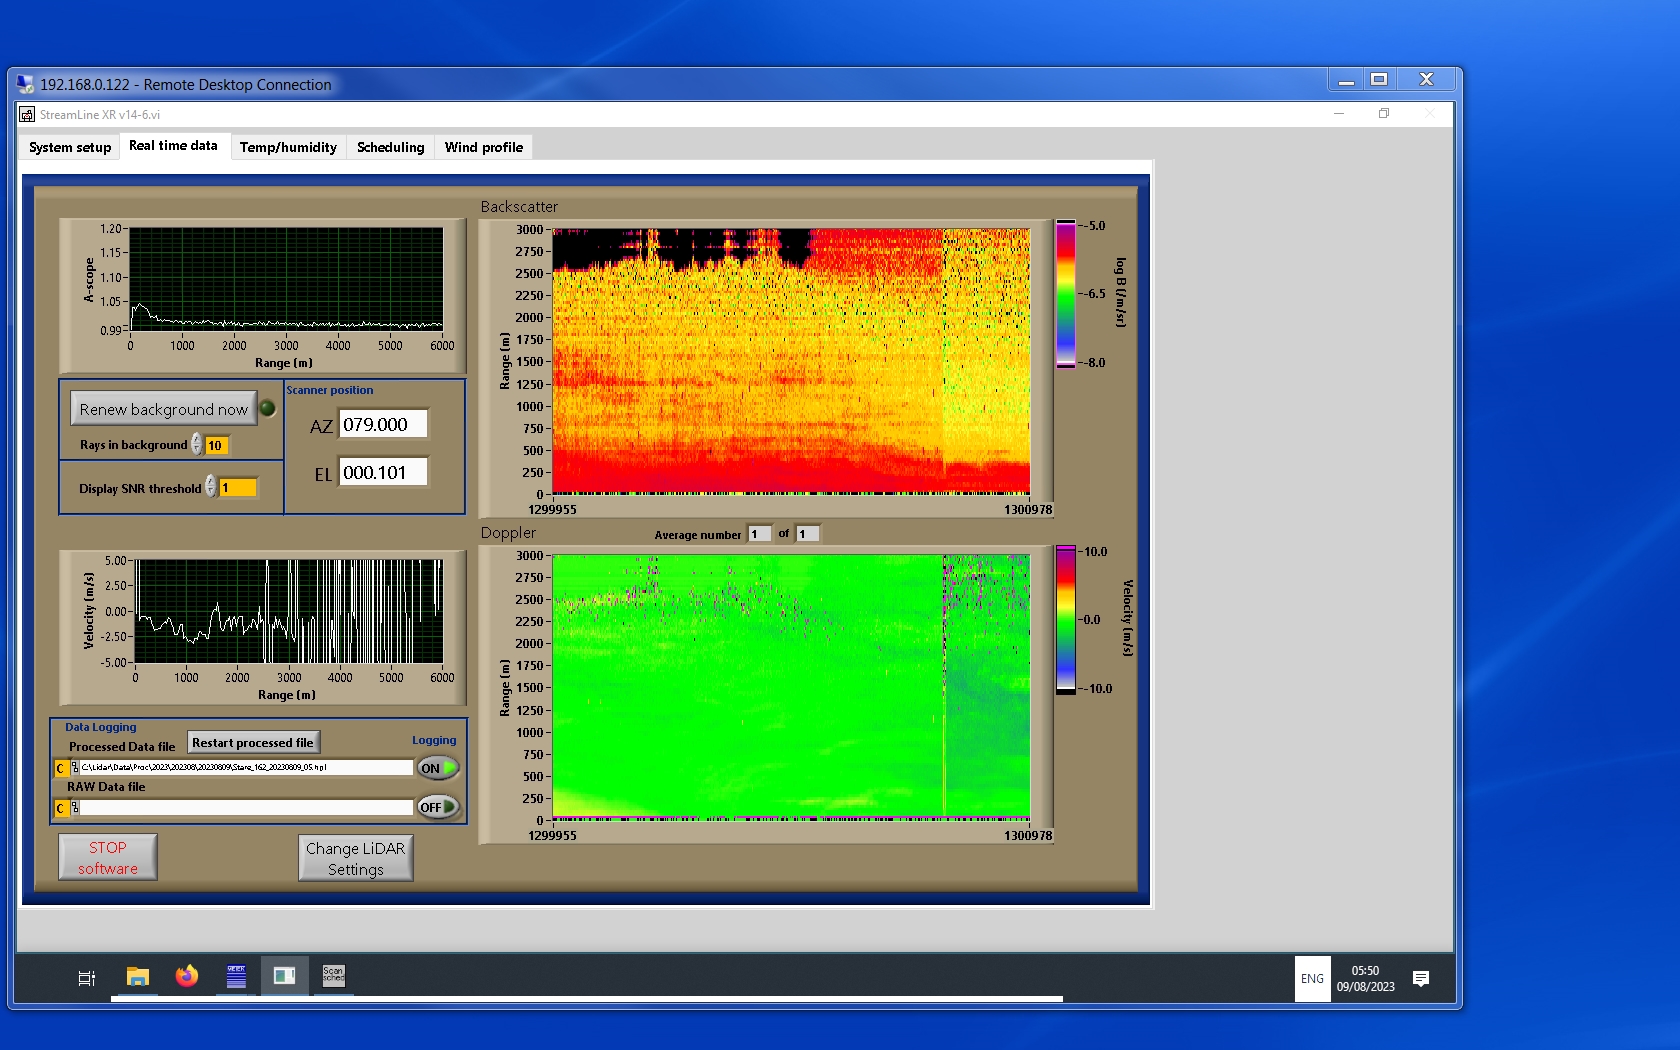Open File Explorer in the remote taskbar
Image resolution: width=1680 pixels, height=1050 pixels.
(138, 976)
